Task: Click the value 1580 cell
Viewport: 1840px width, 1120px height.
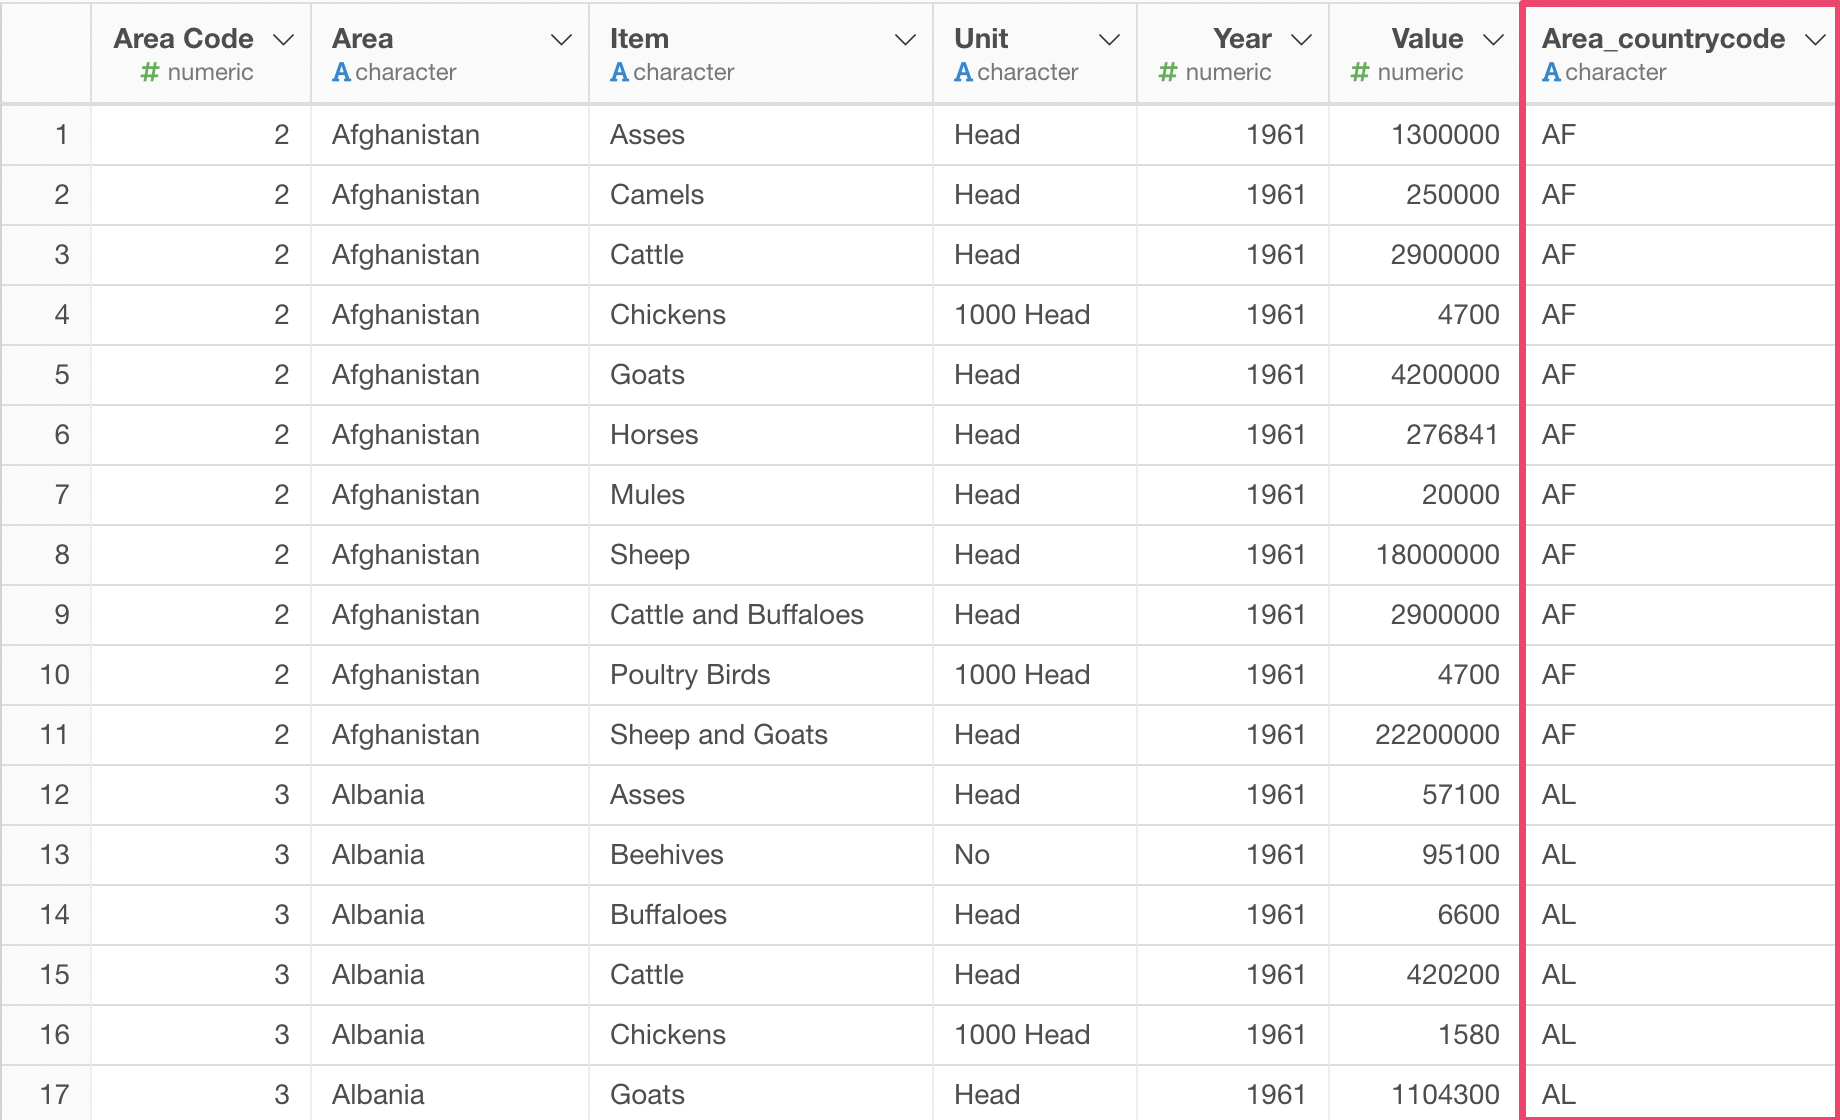Action: click(x=1425, y=1035)
